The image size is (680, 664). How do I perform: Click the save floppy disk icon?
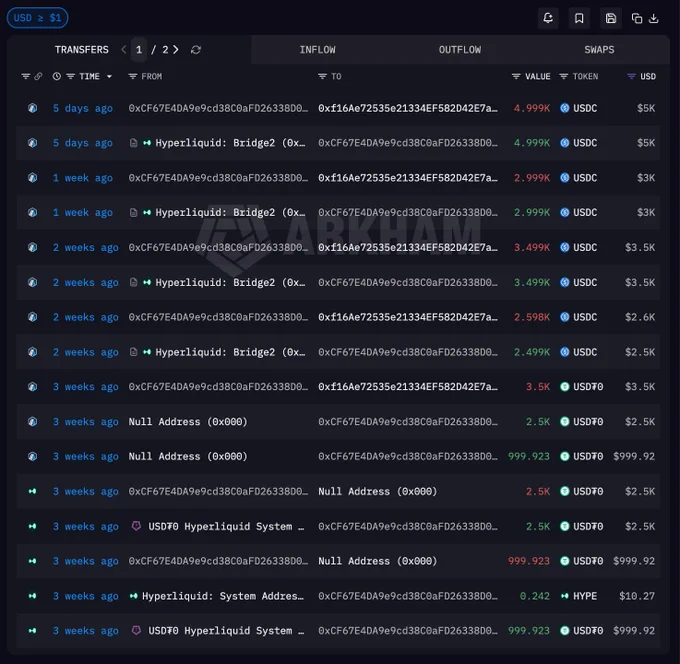[x=611, y=18]
